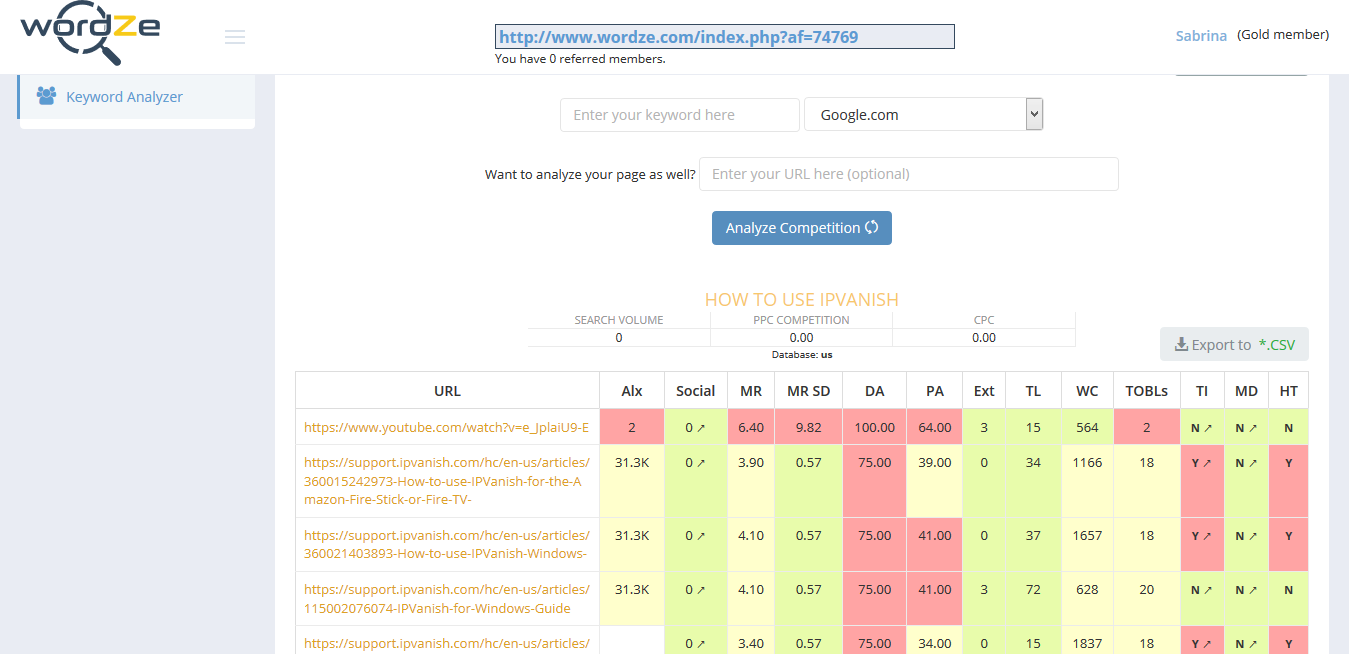Click the PA value 64.00
This screenshot has height=654, width=1349.
pos(935,428)
